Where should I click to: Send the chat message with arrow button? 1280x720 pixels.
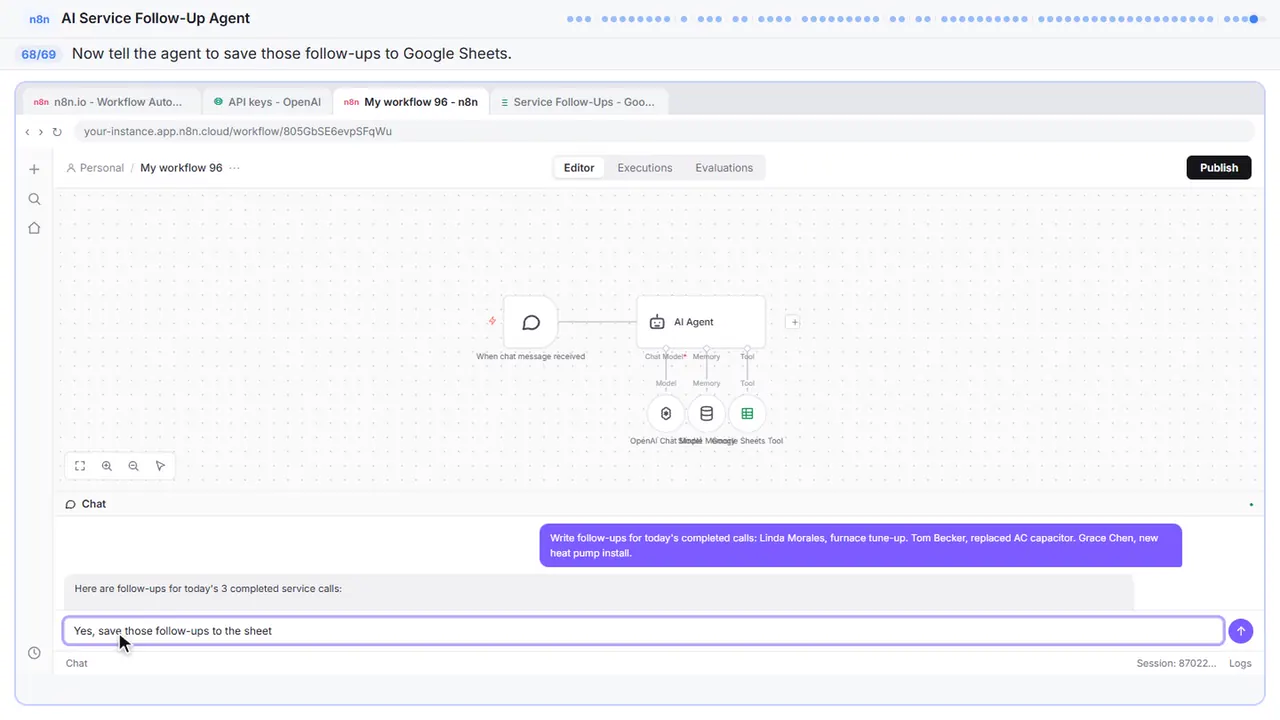(1240, 631)
